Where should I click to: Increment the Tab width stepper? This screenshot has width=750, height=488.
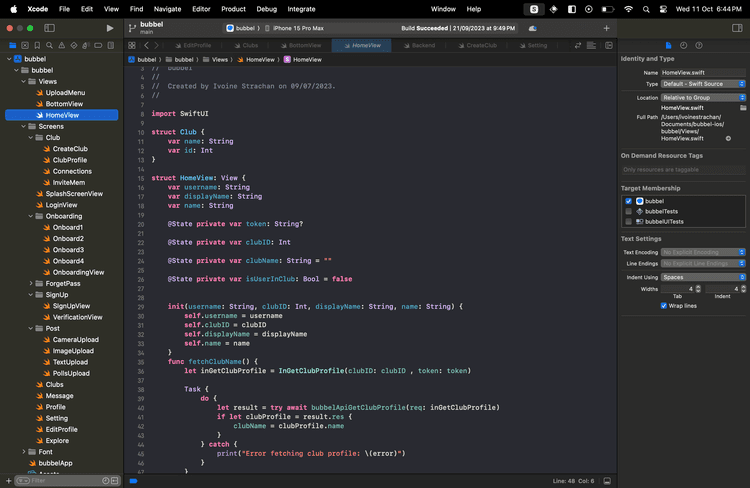pos(698,287)
